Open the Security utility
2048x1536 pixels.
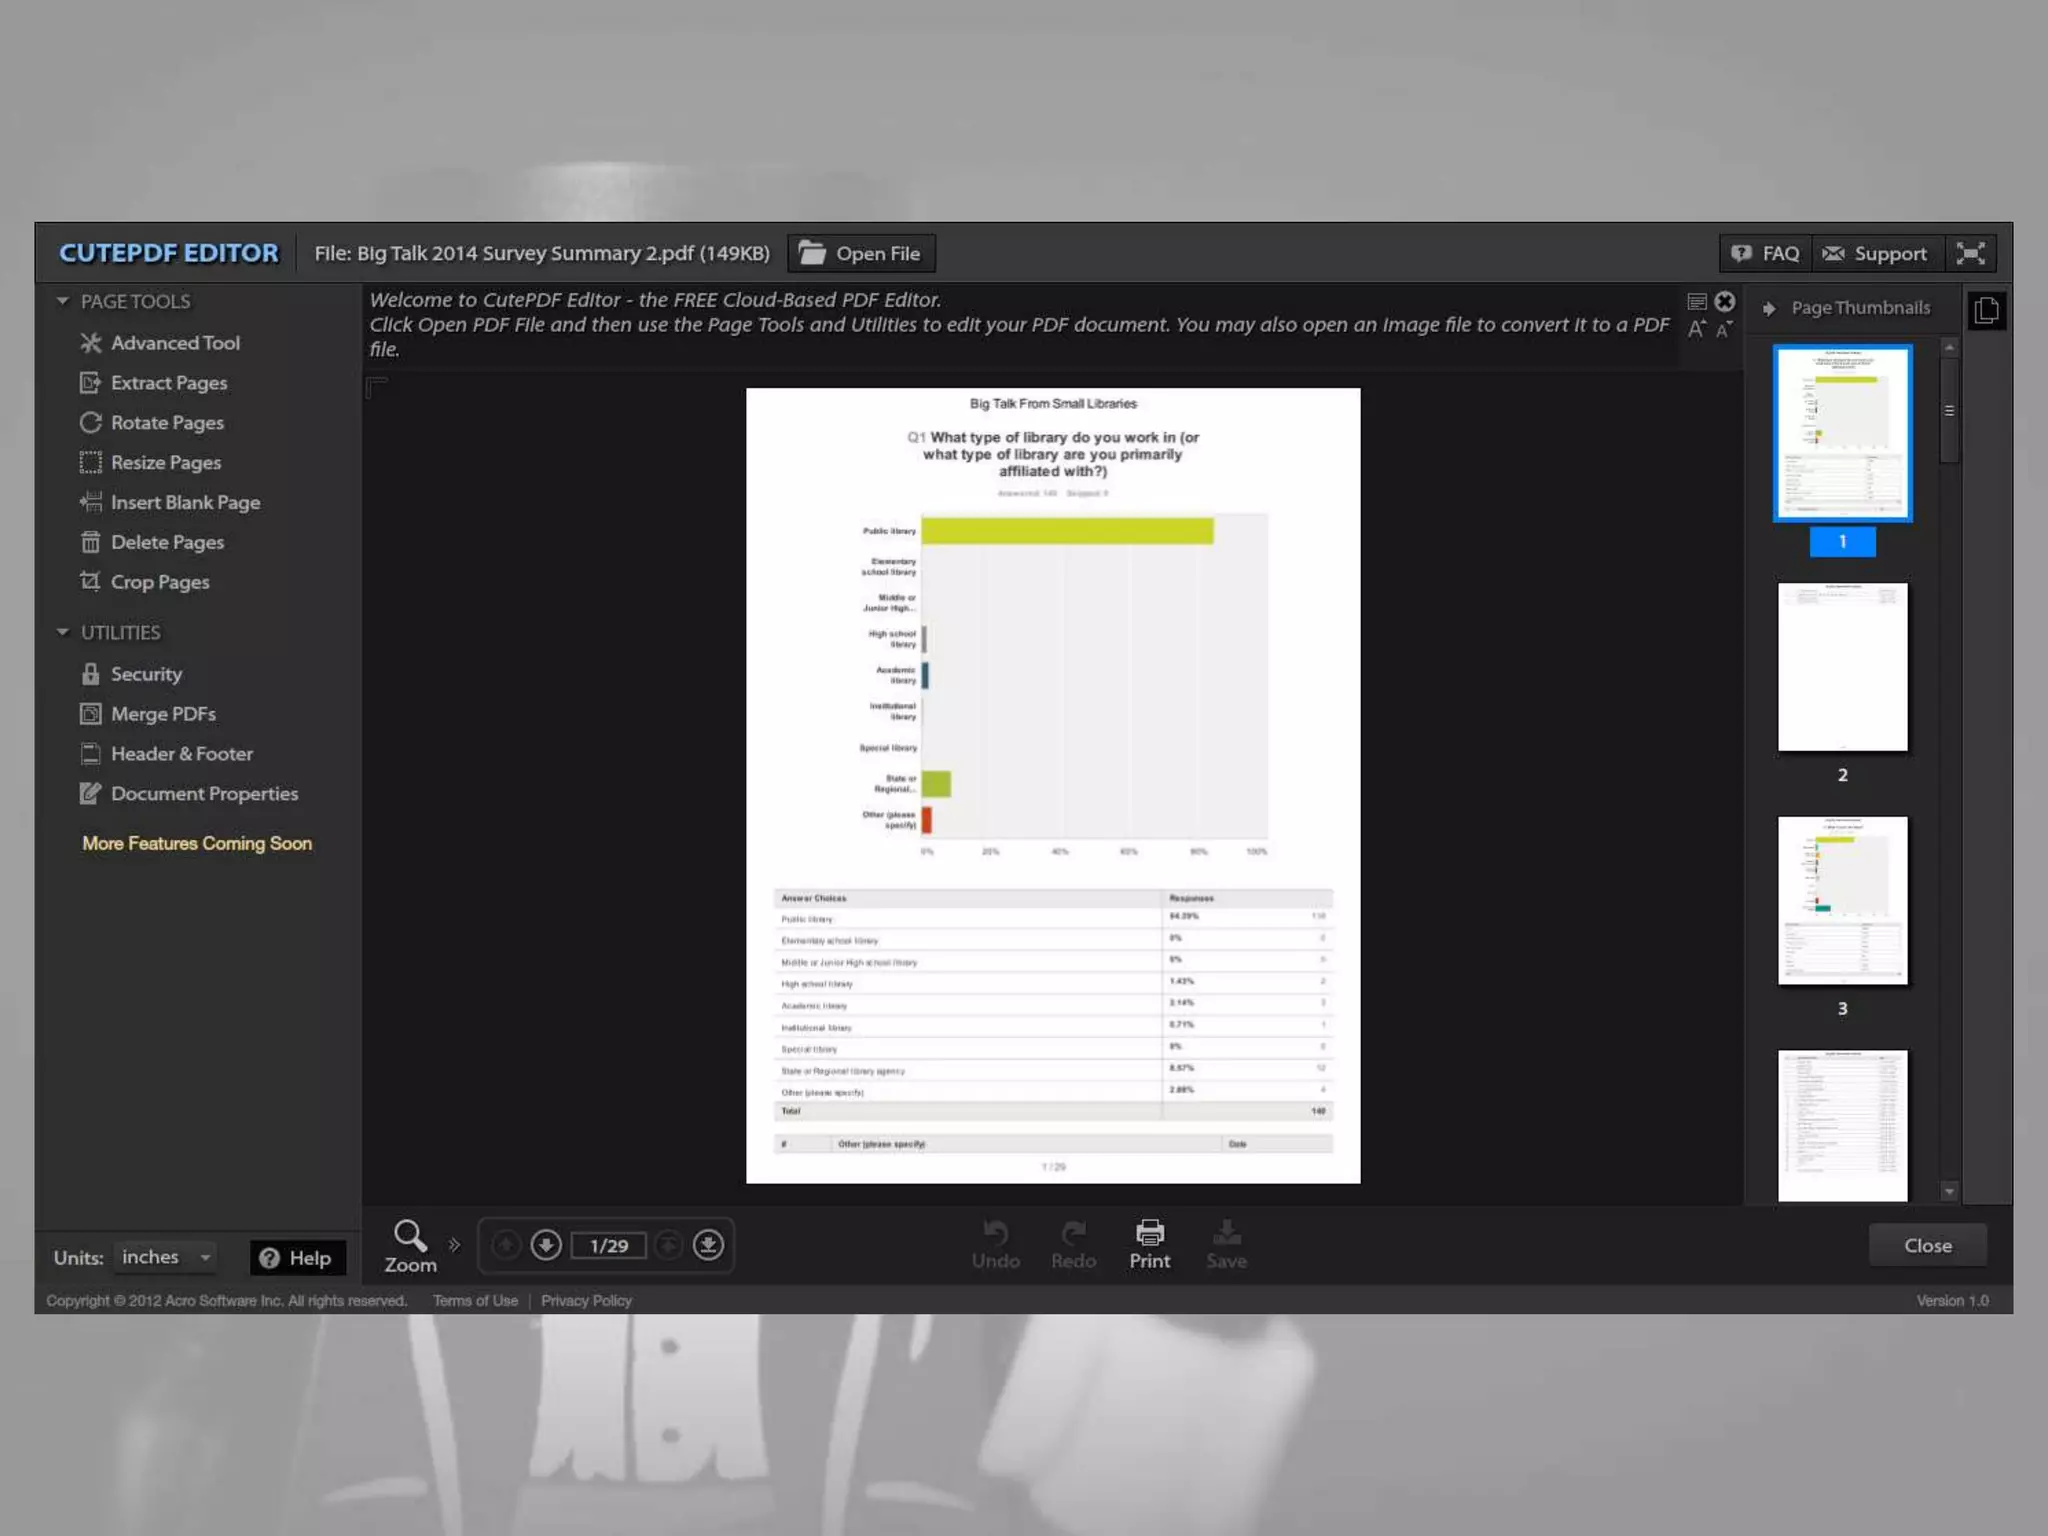[145, 674]
